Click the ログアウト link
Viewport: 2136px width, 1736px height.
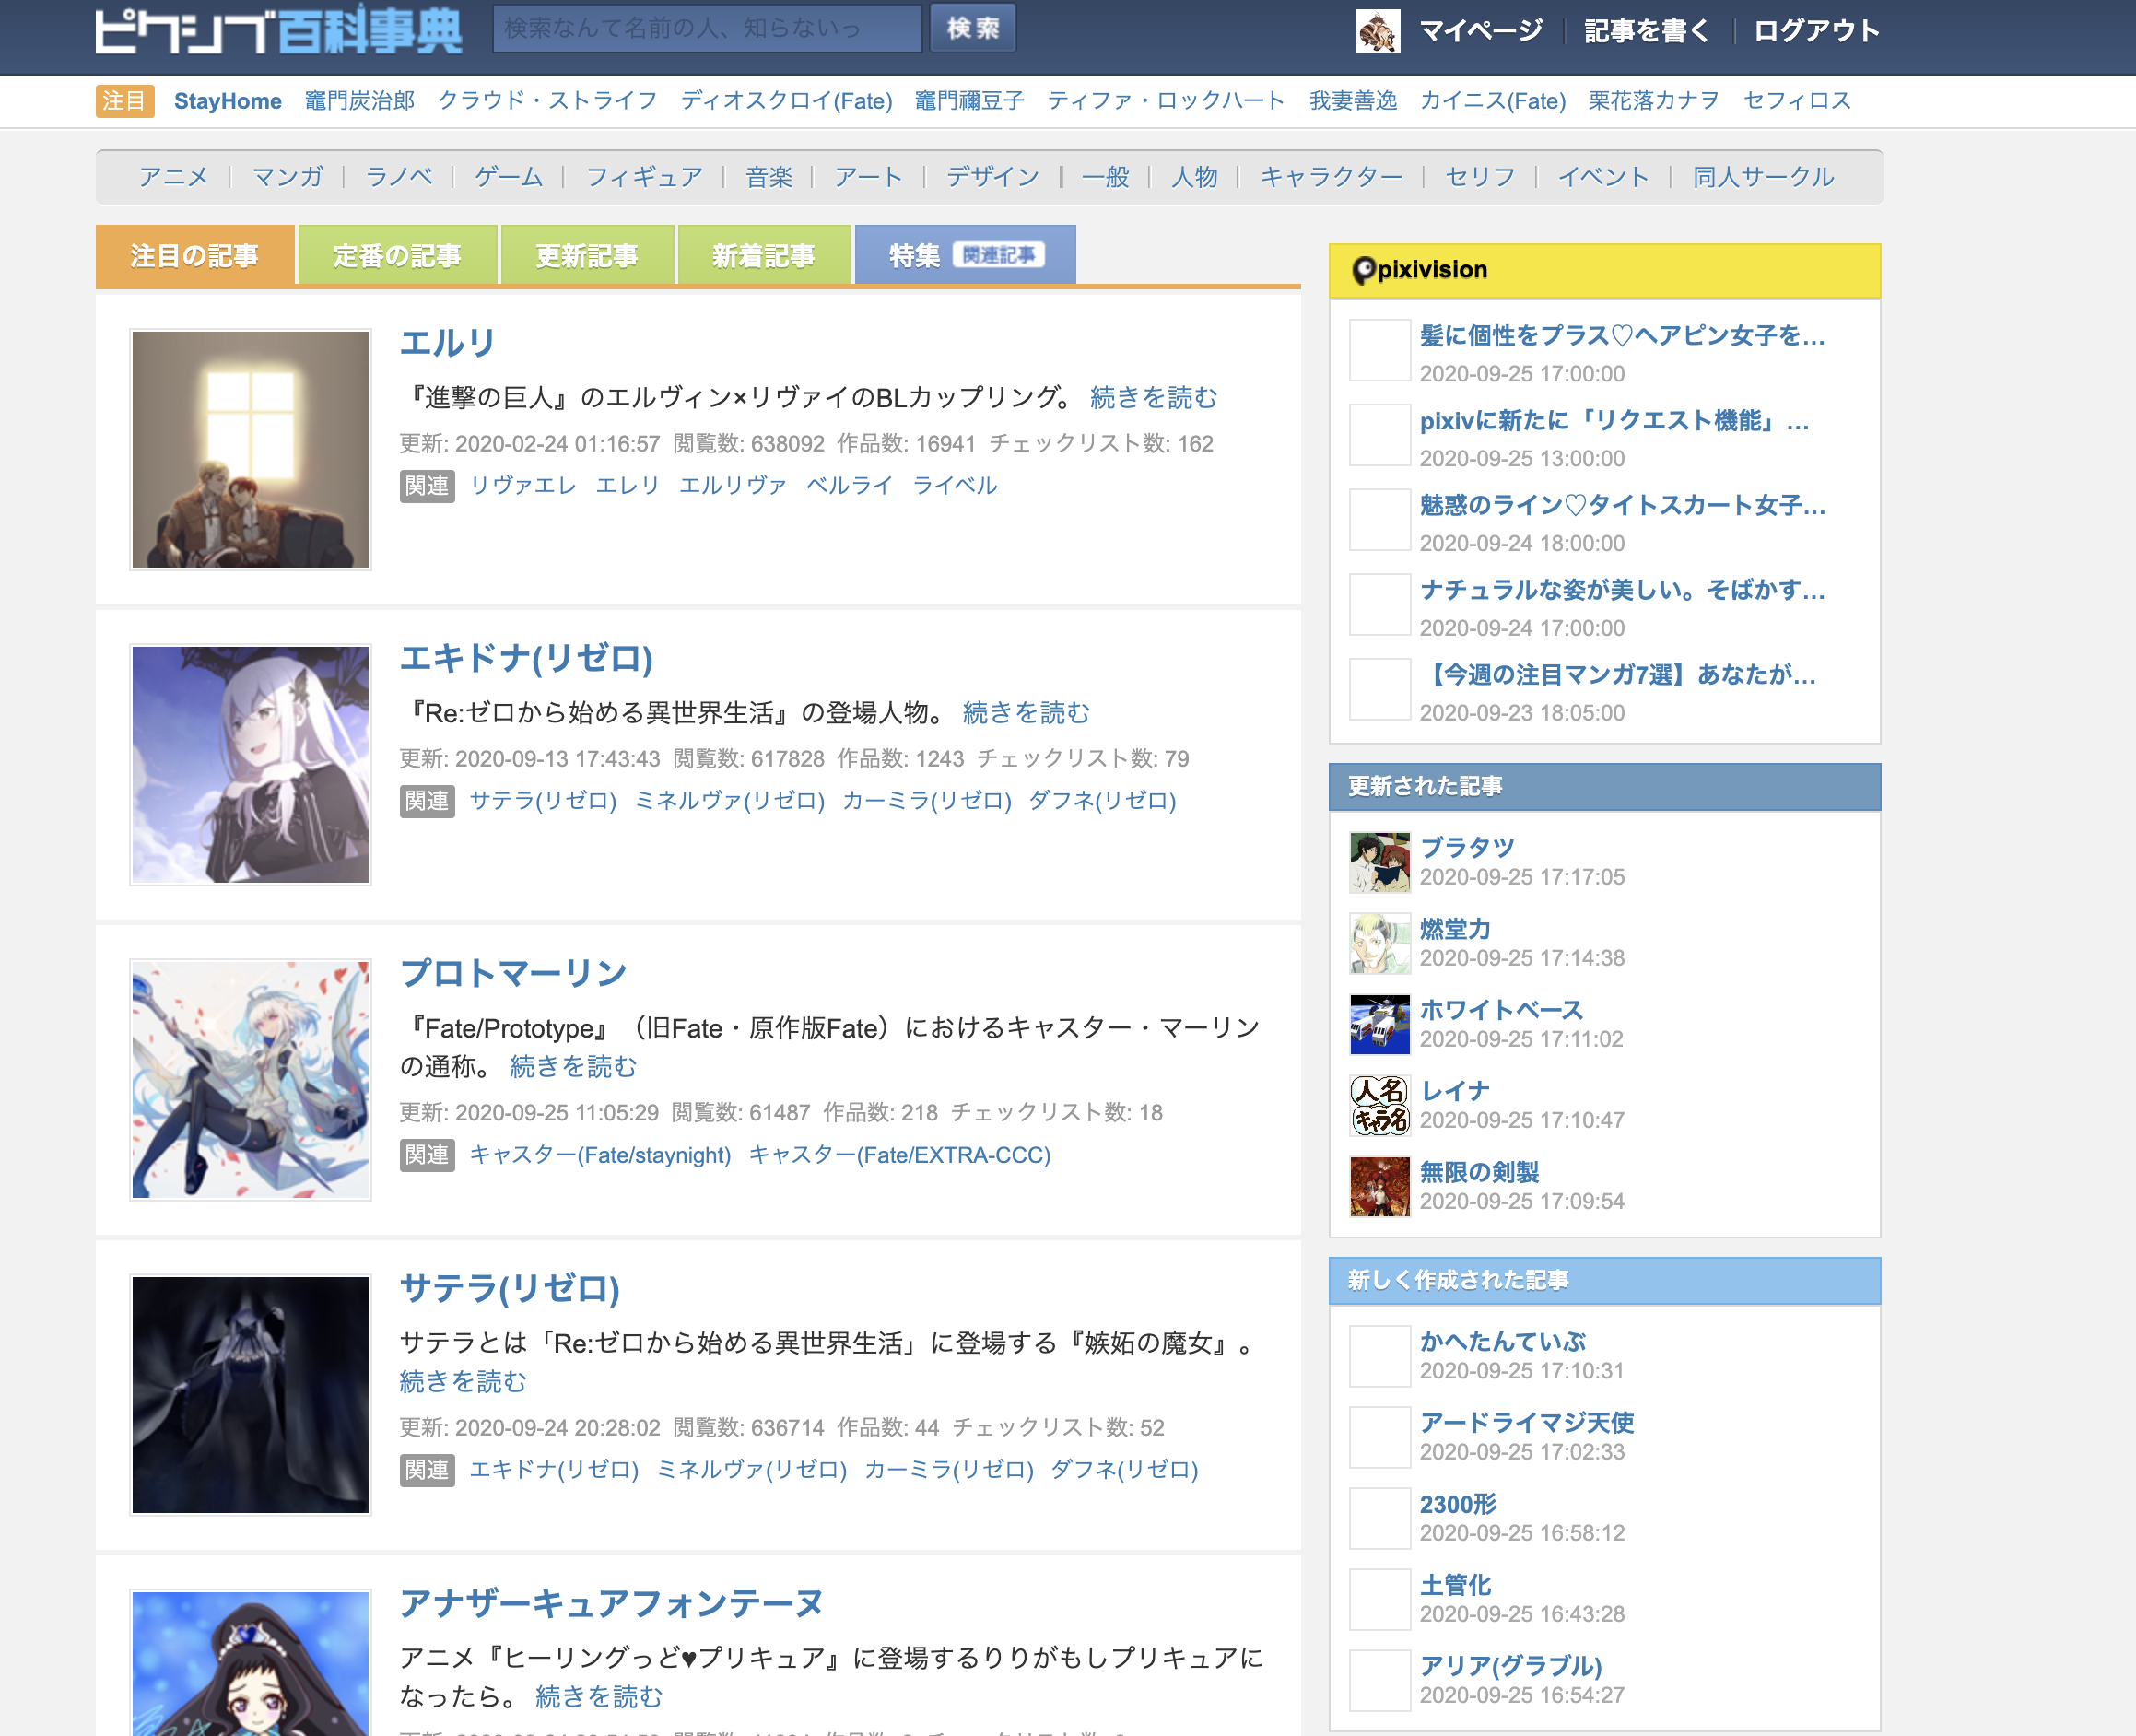point(1816,31)
